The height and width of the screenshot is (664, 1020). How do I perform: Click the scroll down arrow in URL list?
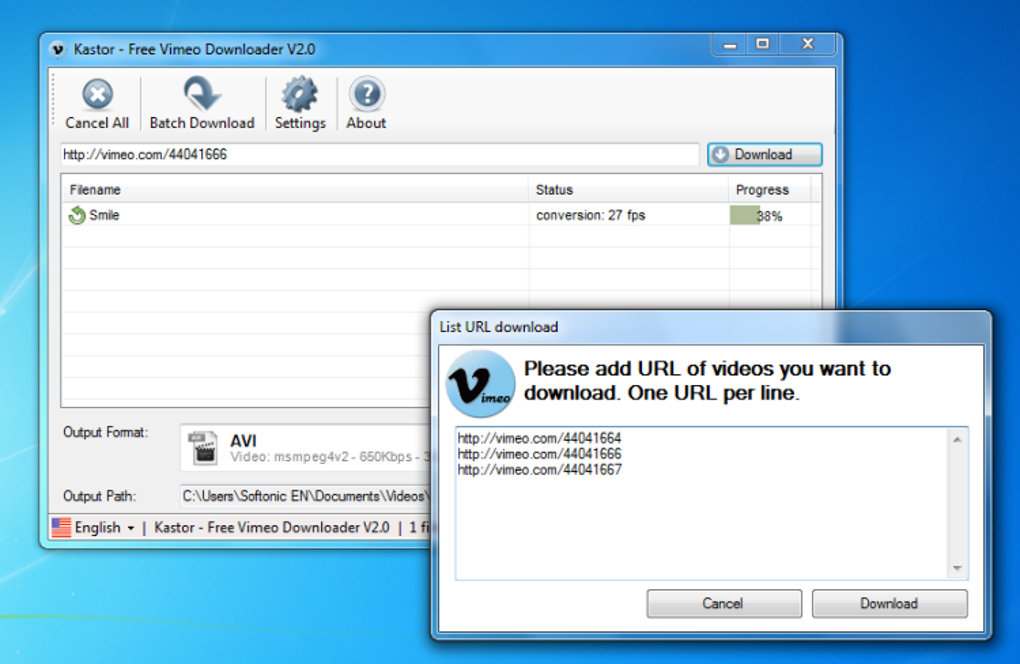[958, 568]
